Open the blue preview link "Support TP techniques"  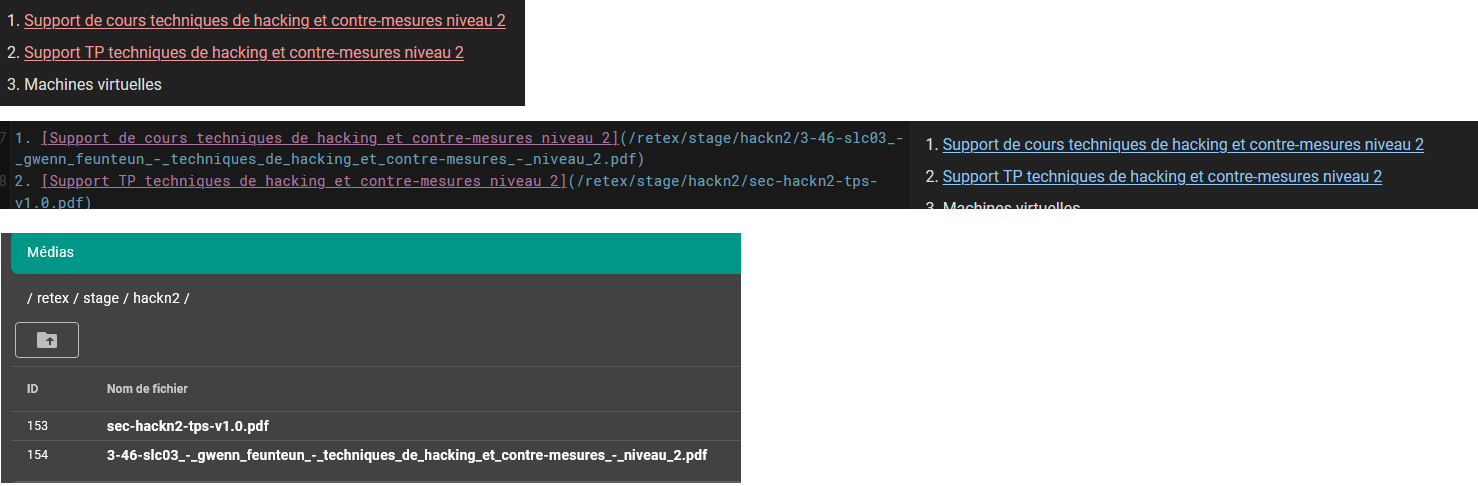[1162, 176]
